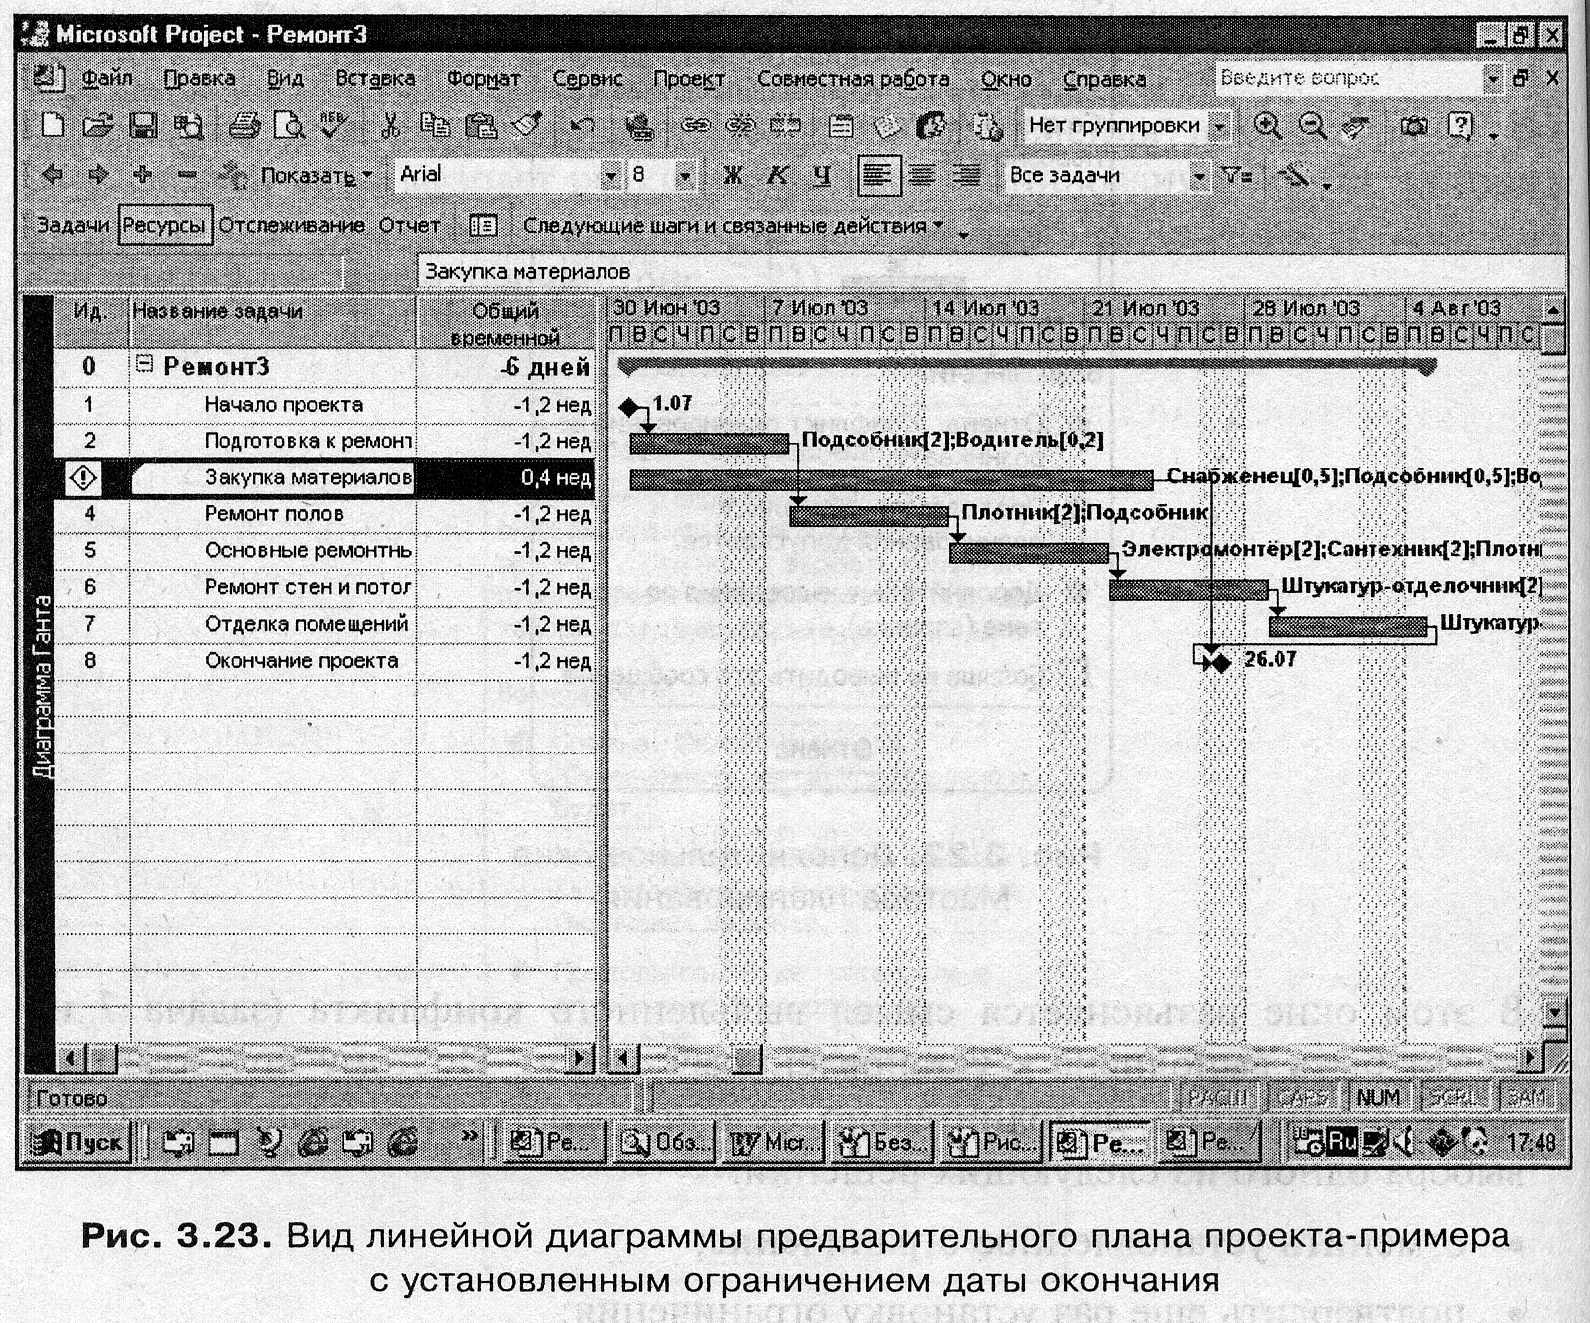Click the Copy Picture camera icon

[1414, 125]
